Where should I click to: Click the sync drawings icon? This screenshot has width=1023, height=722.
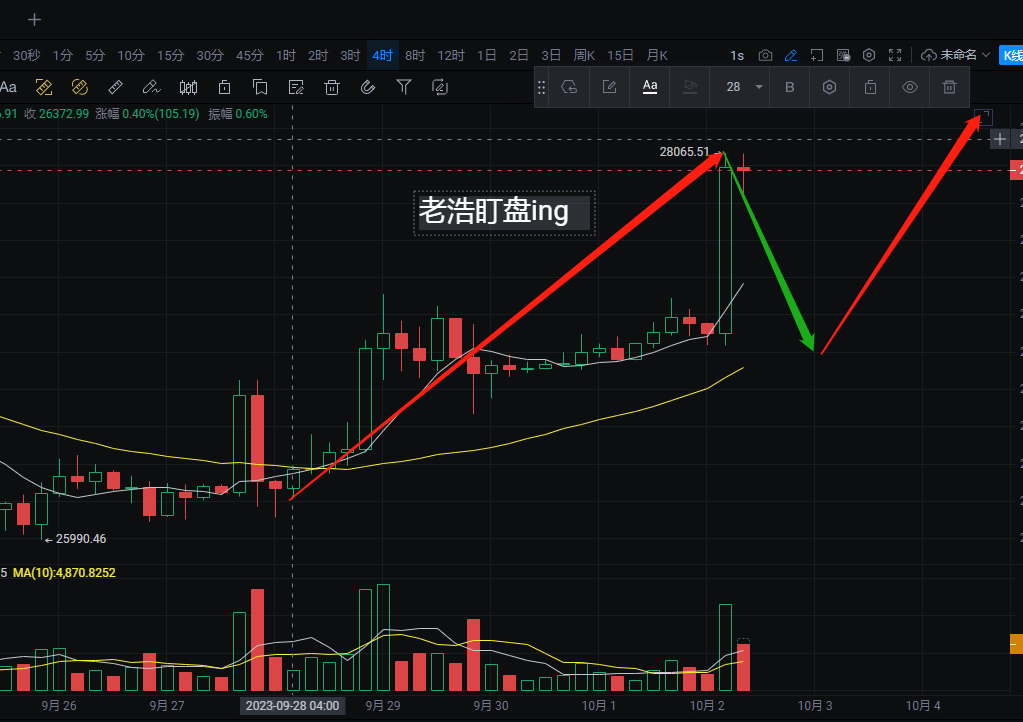(x=440, y=87)
